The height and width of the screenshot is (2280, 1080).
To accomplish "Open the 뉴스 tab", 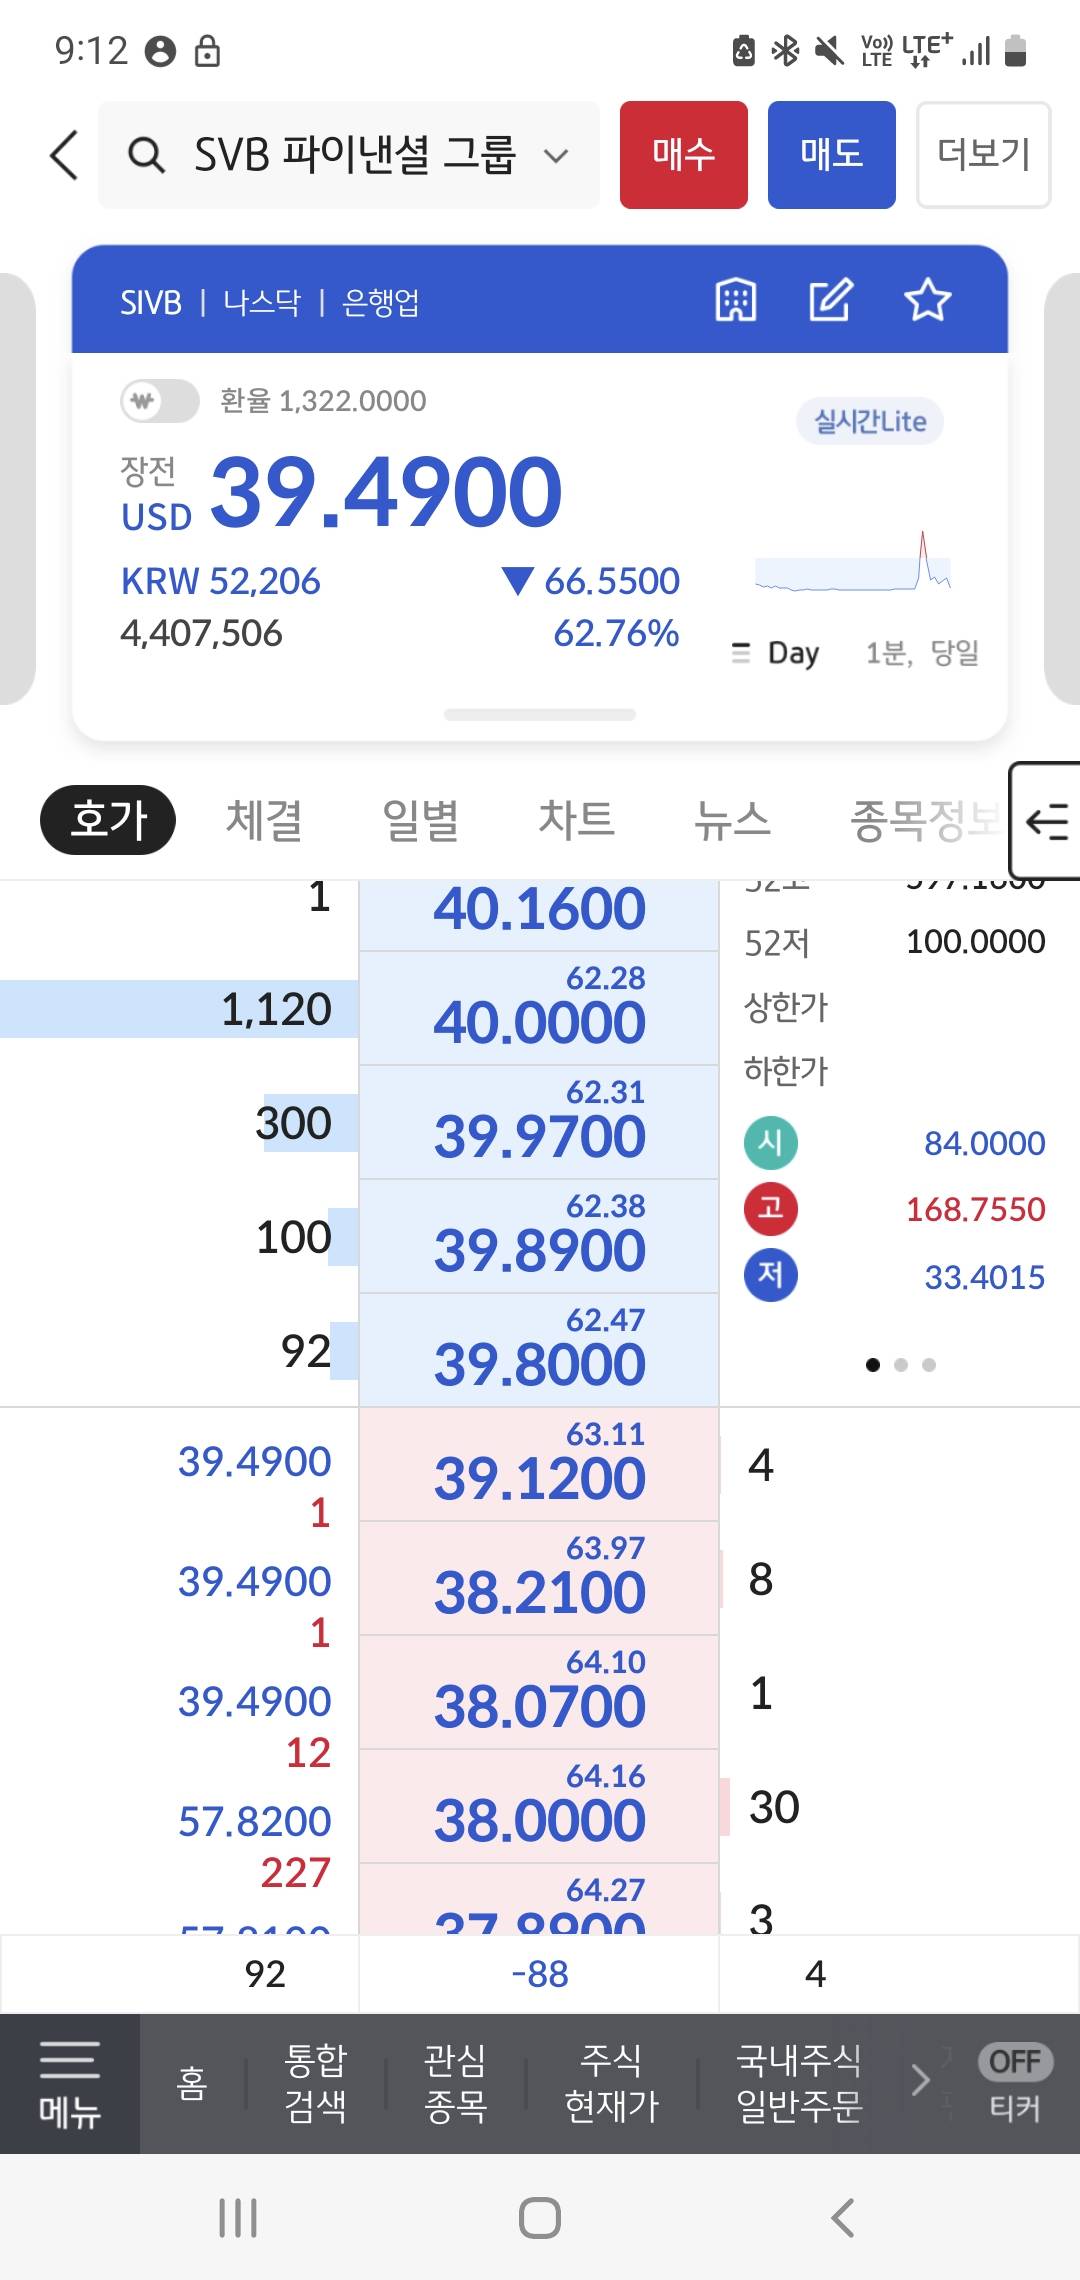I will [732, 820].
